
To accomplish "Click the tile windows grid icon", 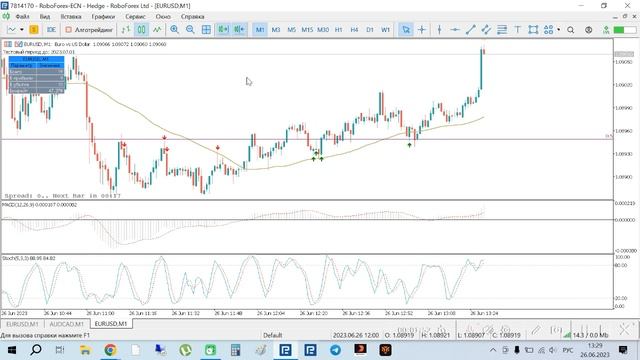I will (x=206, y=30).
